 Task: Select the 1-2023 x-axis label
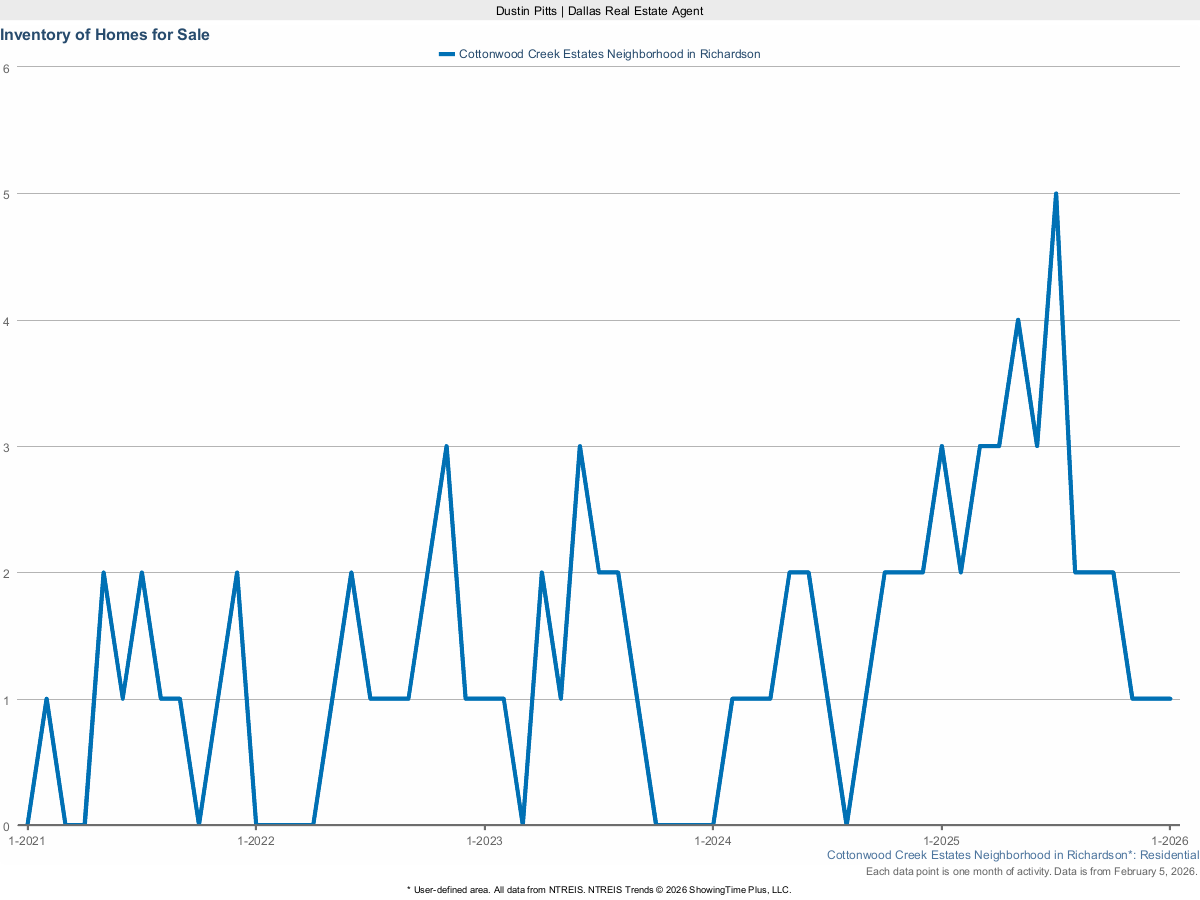click(484, 840)
